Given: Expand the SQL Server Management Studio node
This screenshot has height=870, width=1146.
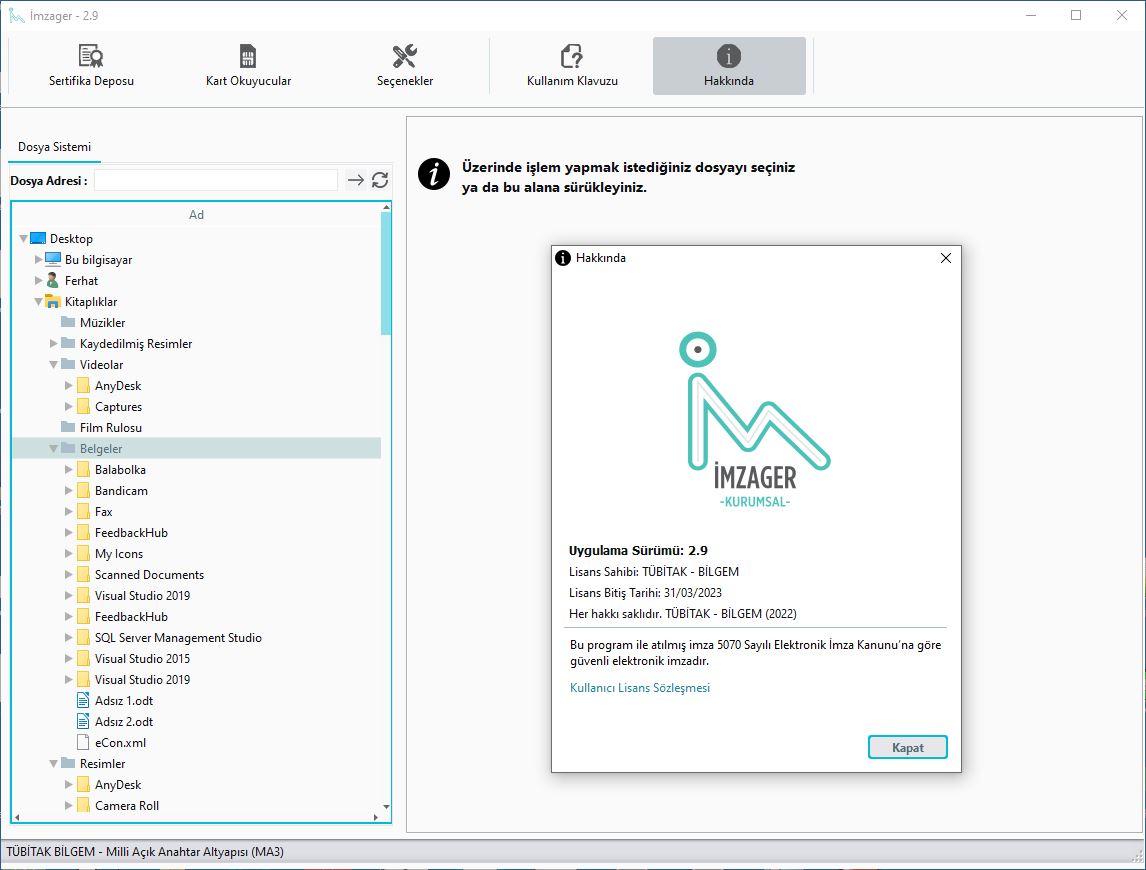Looking at the screenshot, I should pyautogui.click(x=69, y=638).
